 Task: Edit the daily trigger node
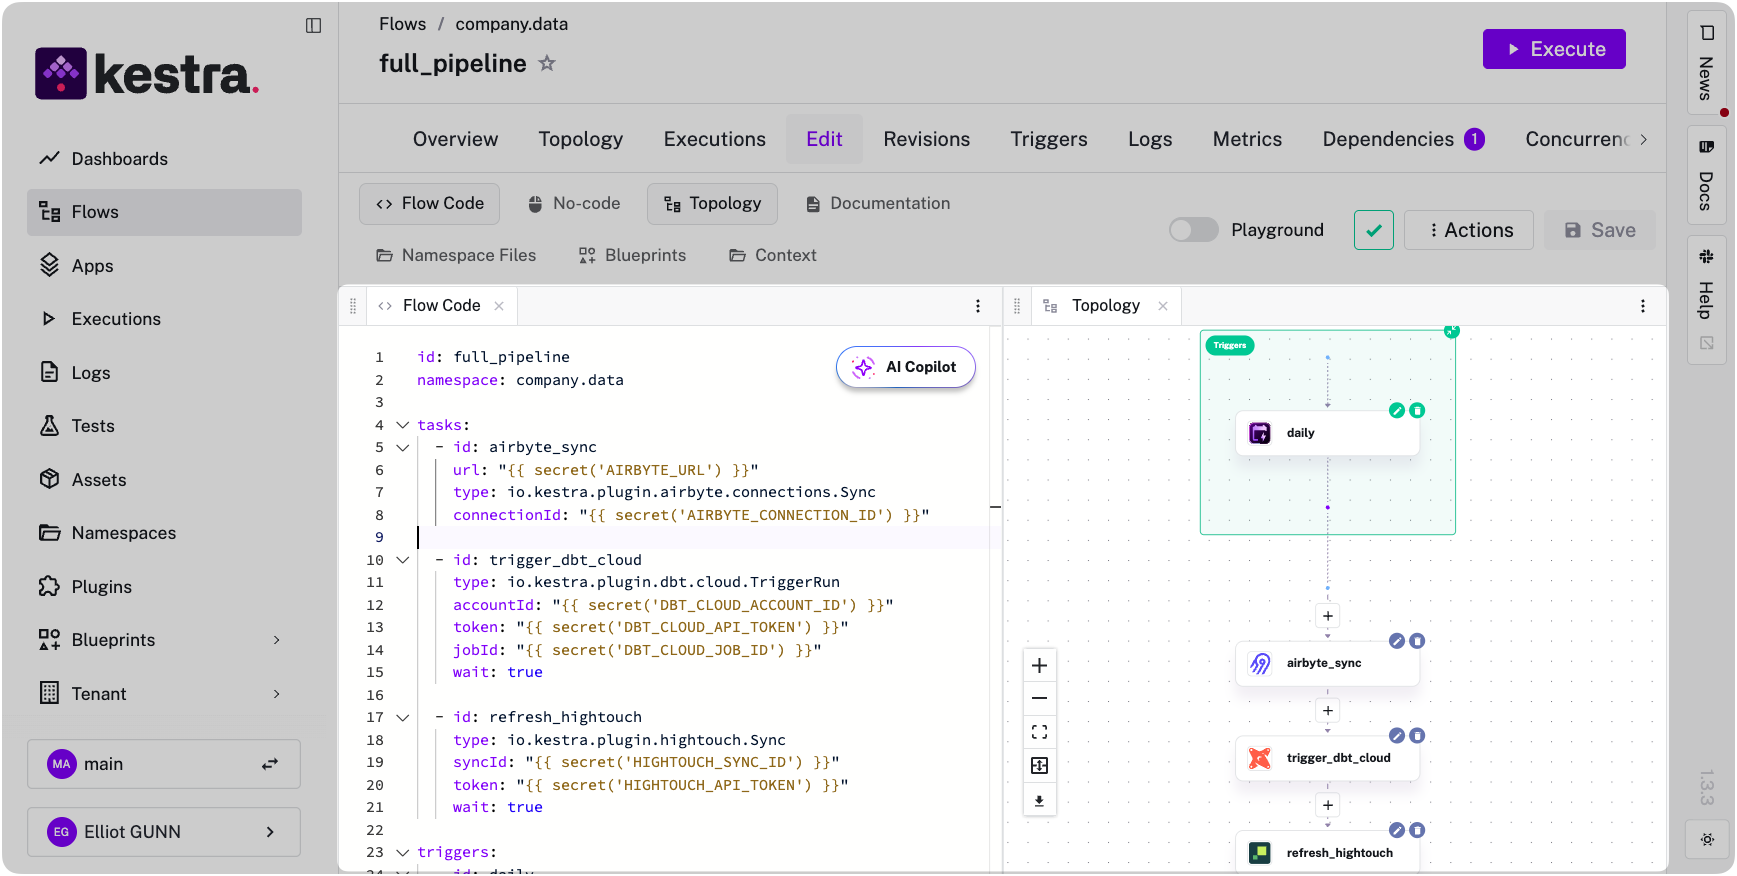1397,410
